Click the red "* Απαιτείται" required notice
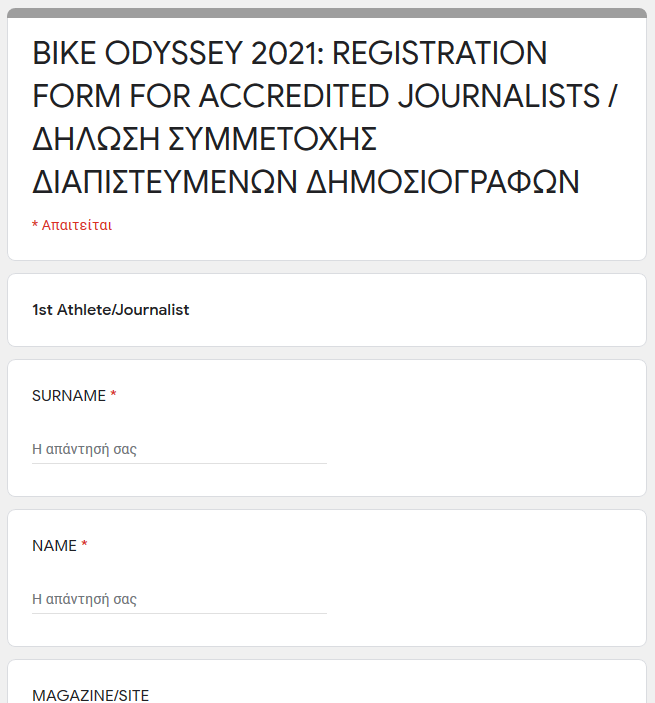 pyautogui.click(x=72, y=225)
